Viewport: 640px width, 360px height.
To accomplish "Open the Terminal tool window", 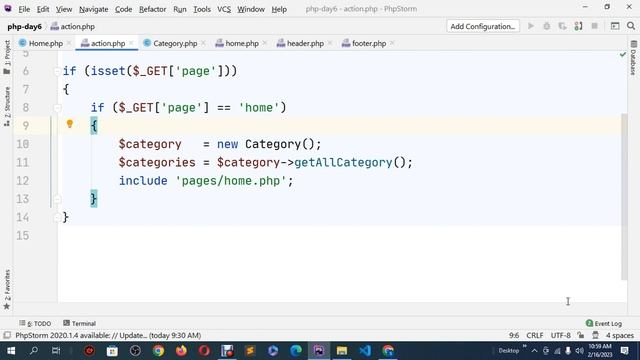I will (x=80, y=323).
